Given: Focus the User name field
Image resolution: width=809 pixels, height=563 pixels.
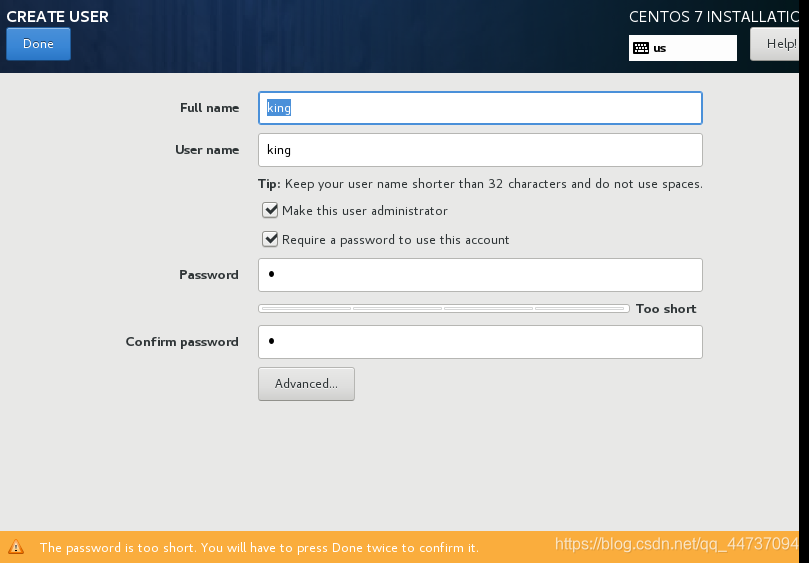Looking at the screenshot, I should 480,150.
